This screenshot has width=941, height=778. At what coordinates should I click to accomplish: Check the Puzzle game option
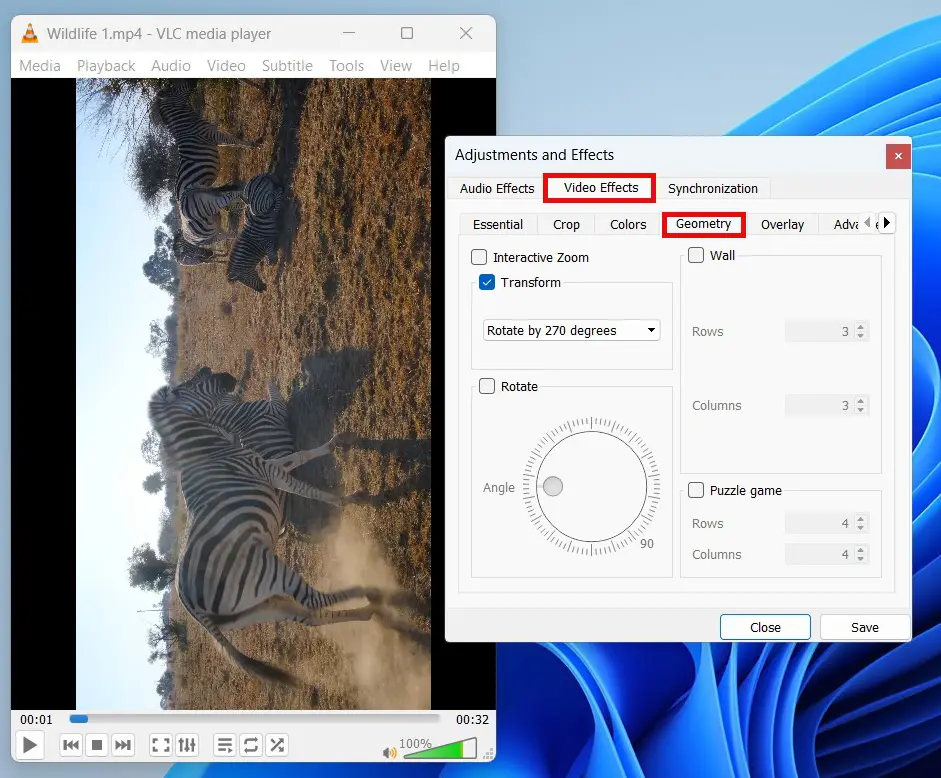pos(696,490)
